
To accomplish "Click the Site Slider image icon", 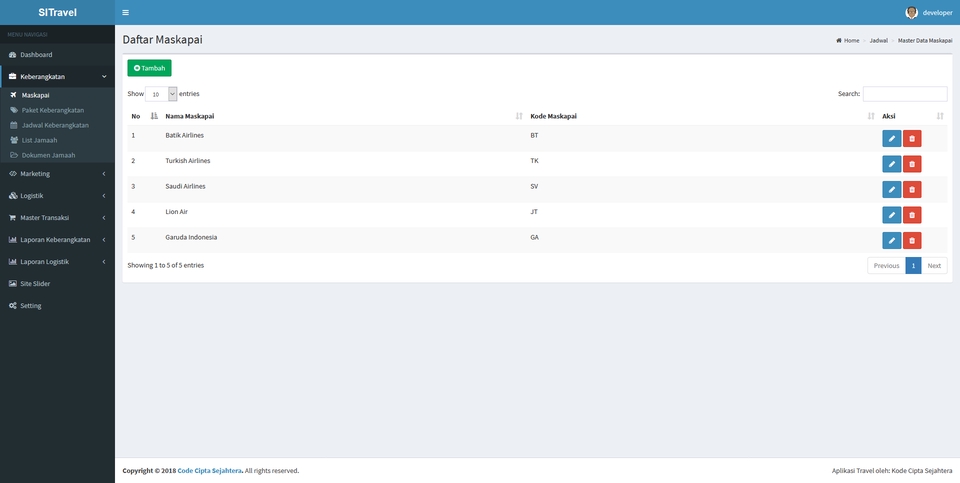I will 13,283.
